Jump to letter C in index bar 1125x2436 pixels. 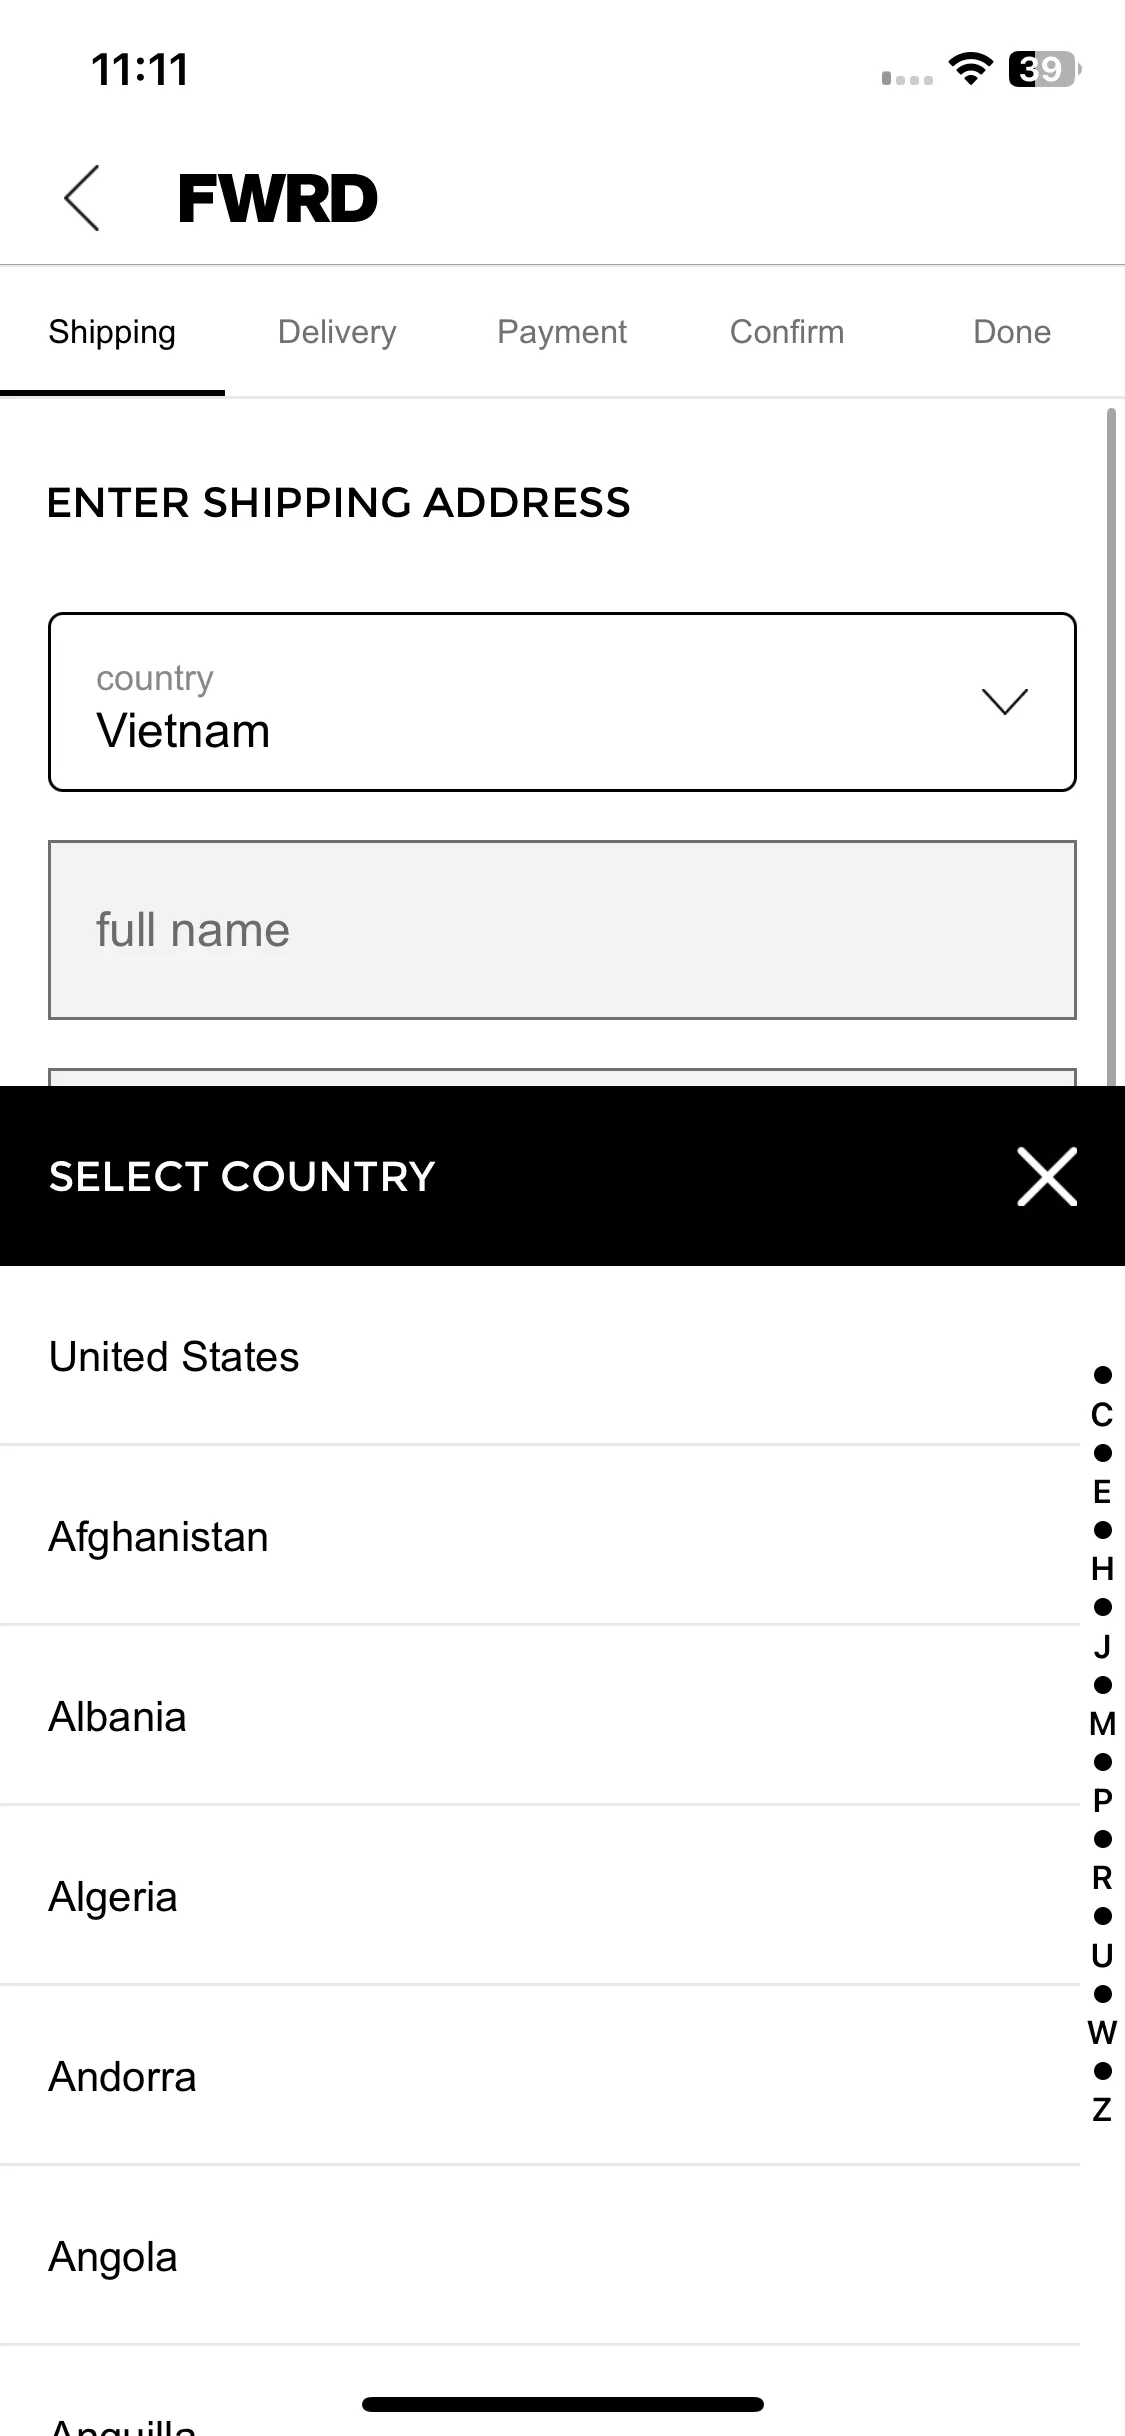(x=1102, y=1414)
